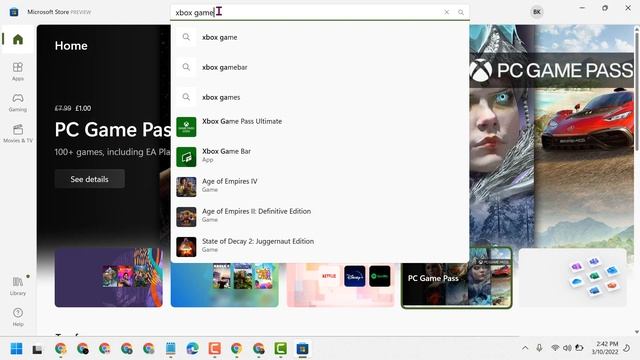Click Xbox Game Pass Ultimate icon
This screenshot has width=640, height=360.
pyautogui.click(x=186, y=127)
